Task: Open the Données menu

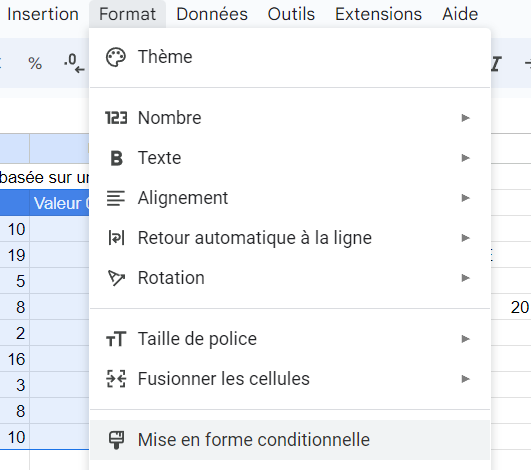Action: [x=212, y=14]
